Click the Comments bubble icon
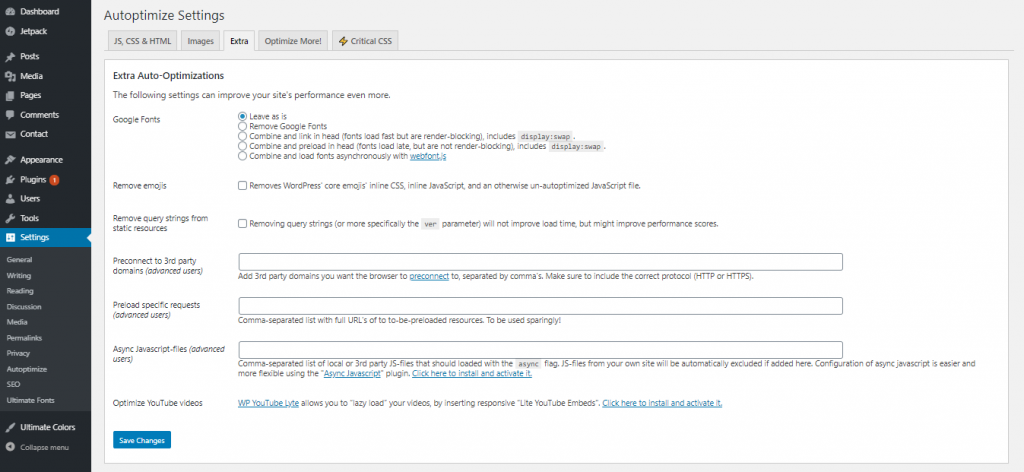 (x=10, y=115)
